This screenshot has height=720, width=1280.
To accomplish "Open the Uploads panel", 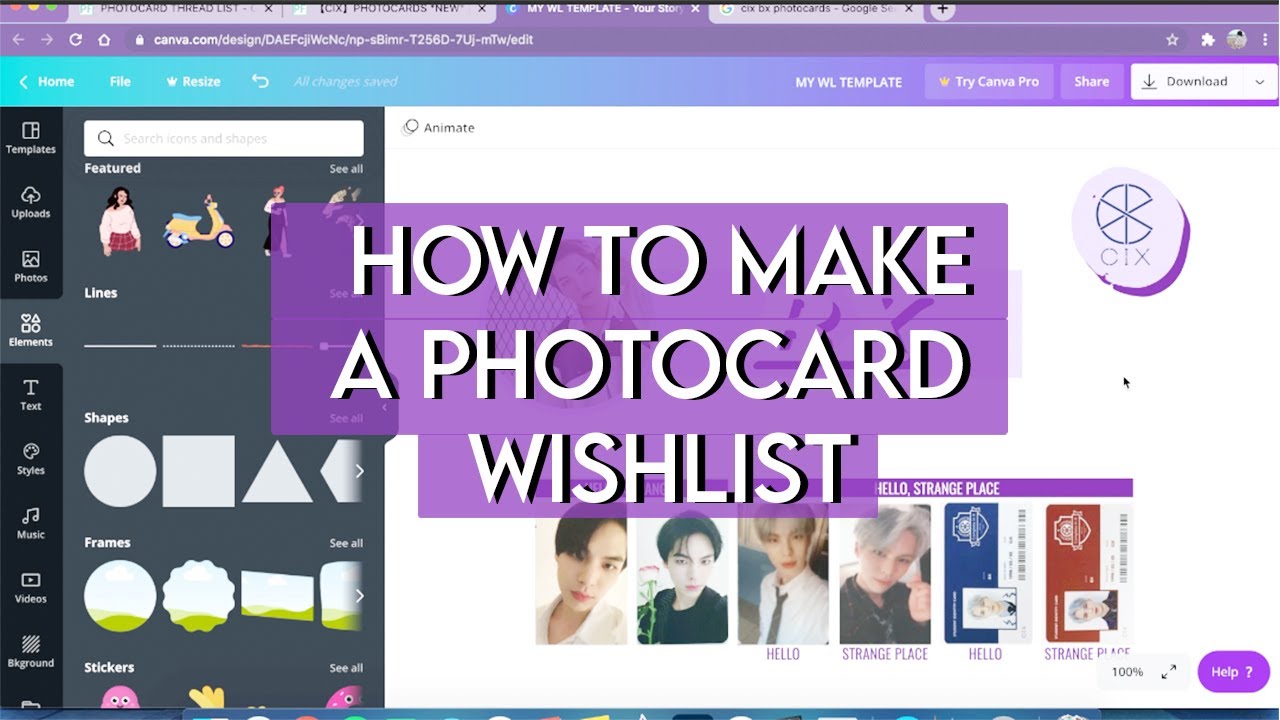I will click(x=31, y=202).
